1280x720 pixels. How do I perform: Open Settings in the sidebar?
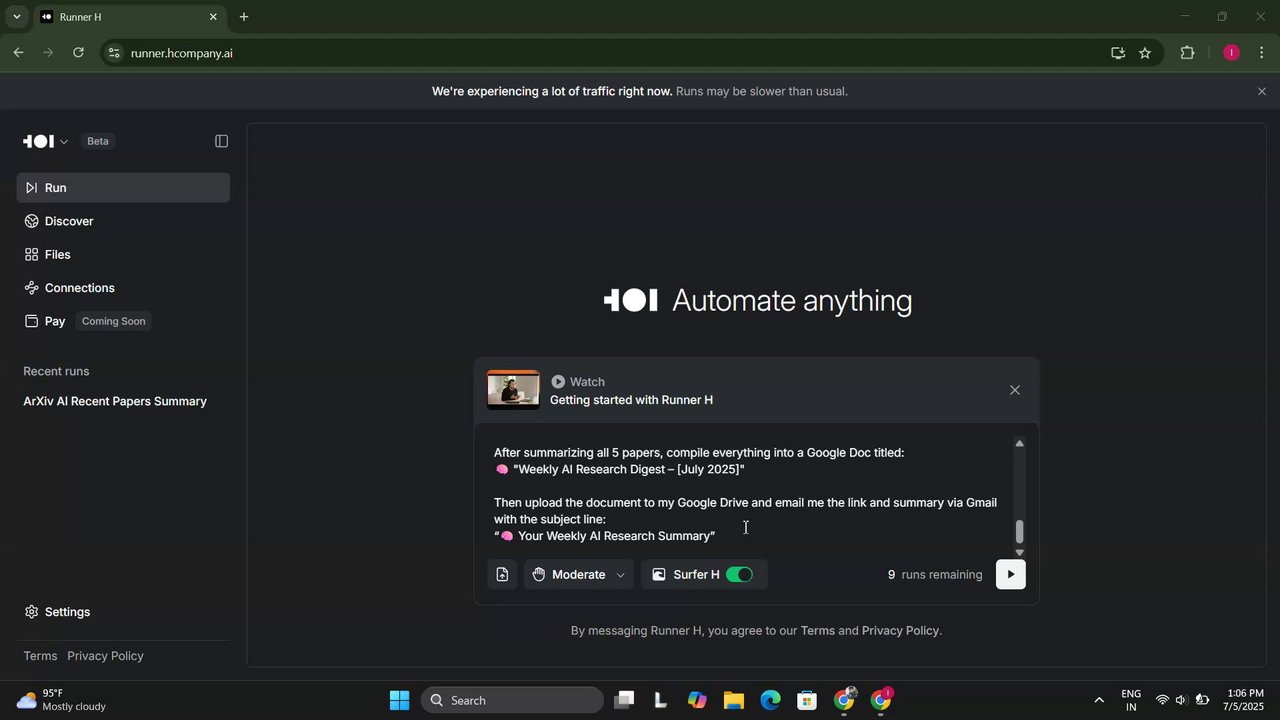point(57,612)
